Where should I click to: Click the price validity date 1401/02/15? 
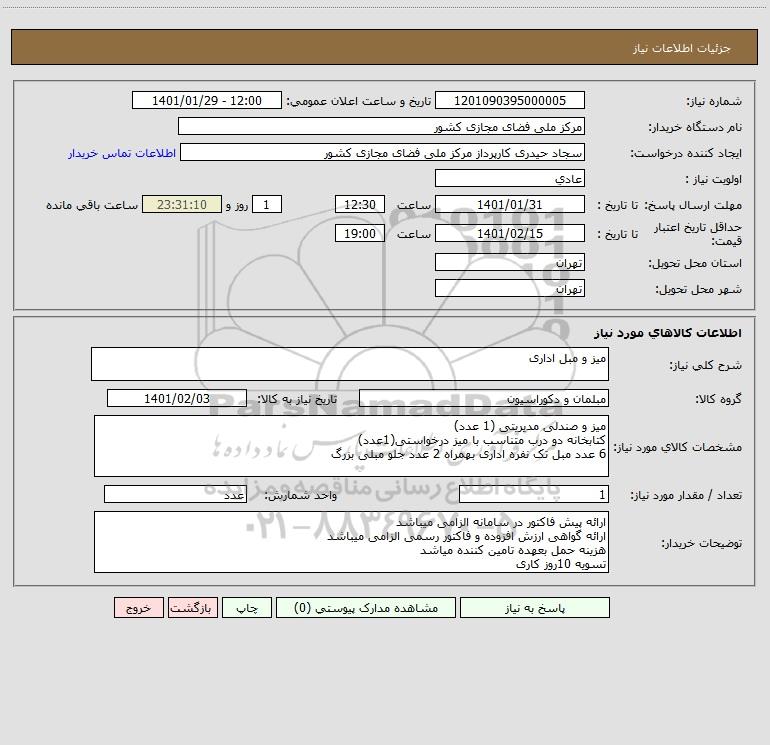(510, 233)
